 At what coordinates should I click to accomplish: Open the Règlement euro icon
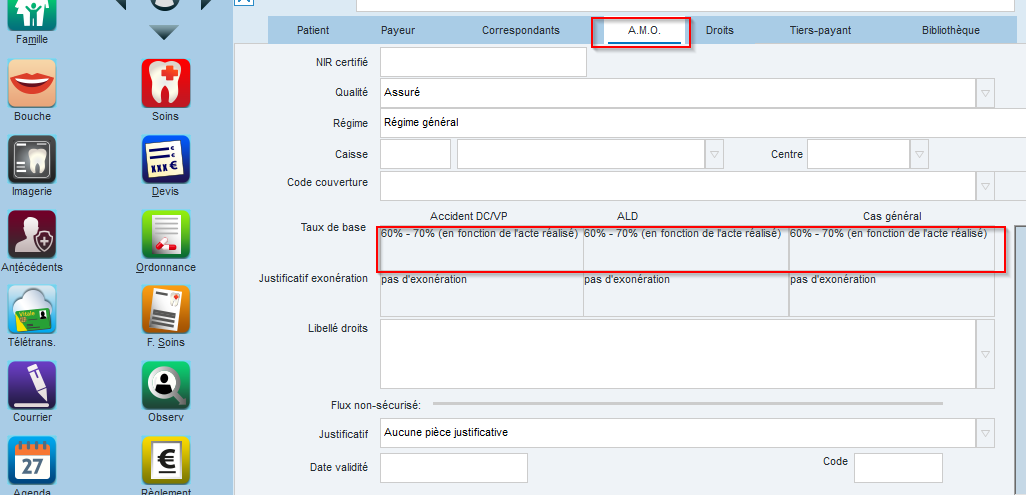point(166,461)
